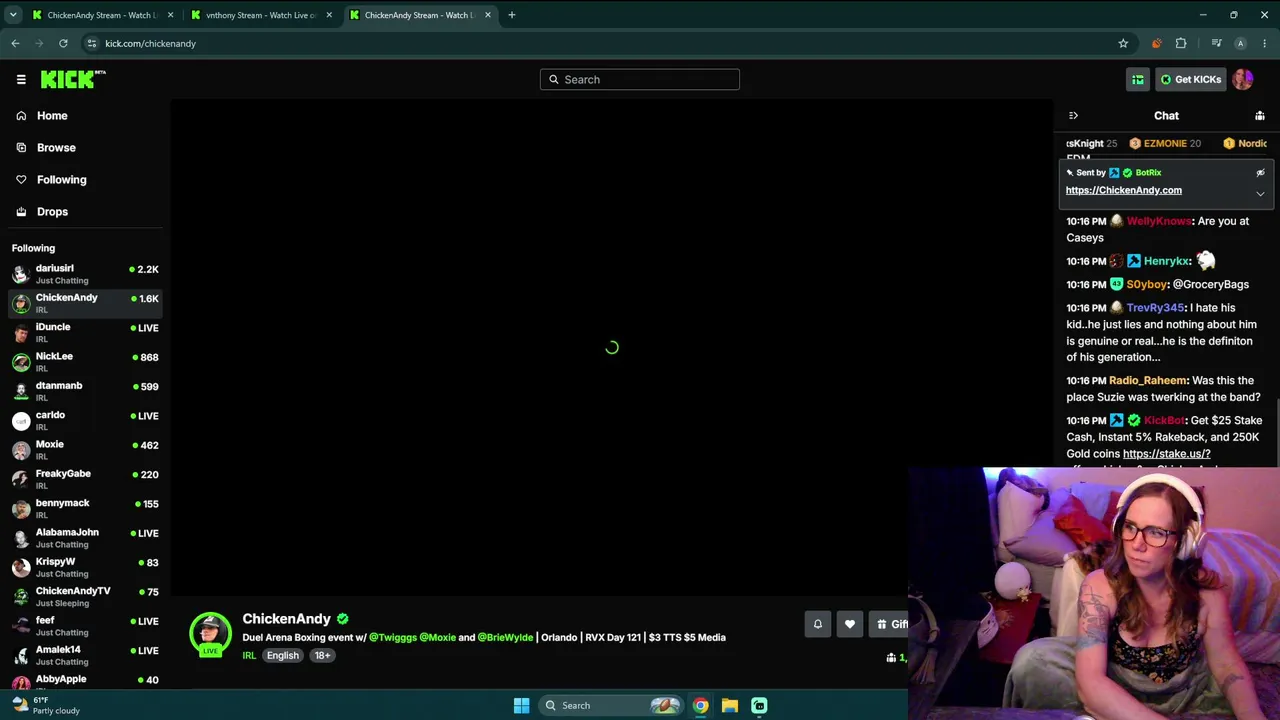The width and height of the screenshot is (1280, 720).
Task: Open the media control icon in toolbar
Action: click(x=1216, y=44)
